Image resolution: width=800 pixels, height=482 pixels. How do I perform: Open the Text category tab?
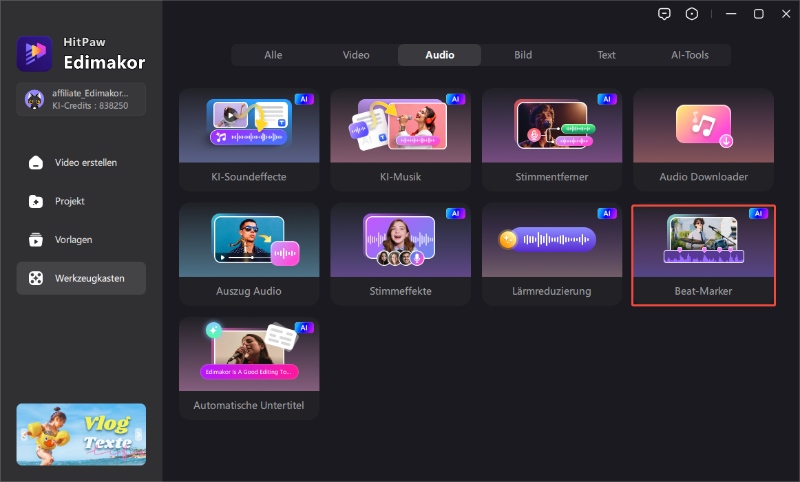click(x=606, y=55)
